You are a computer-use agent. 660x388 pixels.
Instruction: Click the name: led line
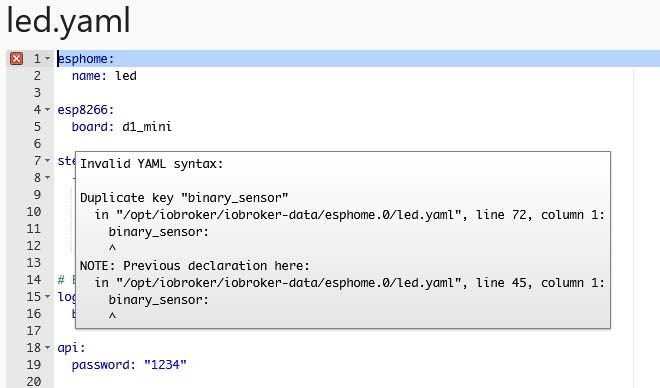(x=104, y=76)
